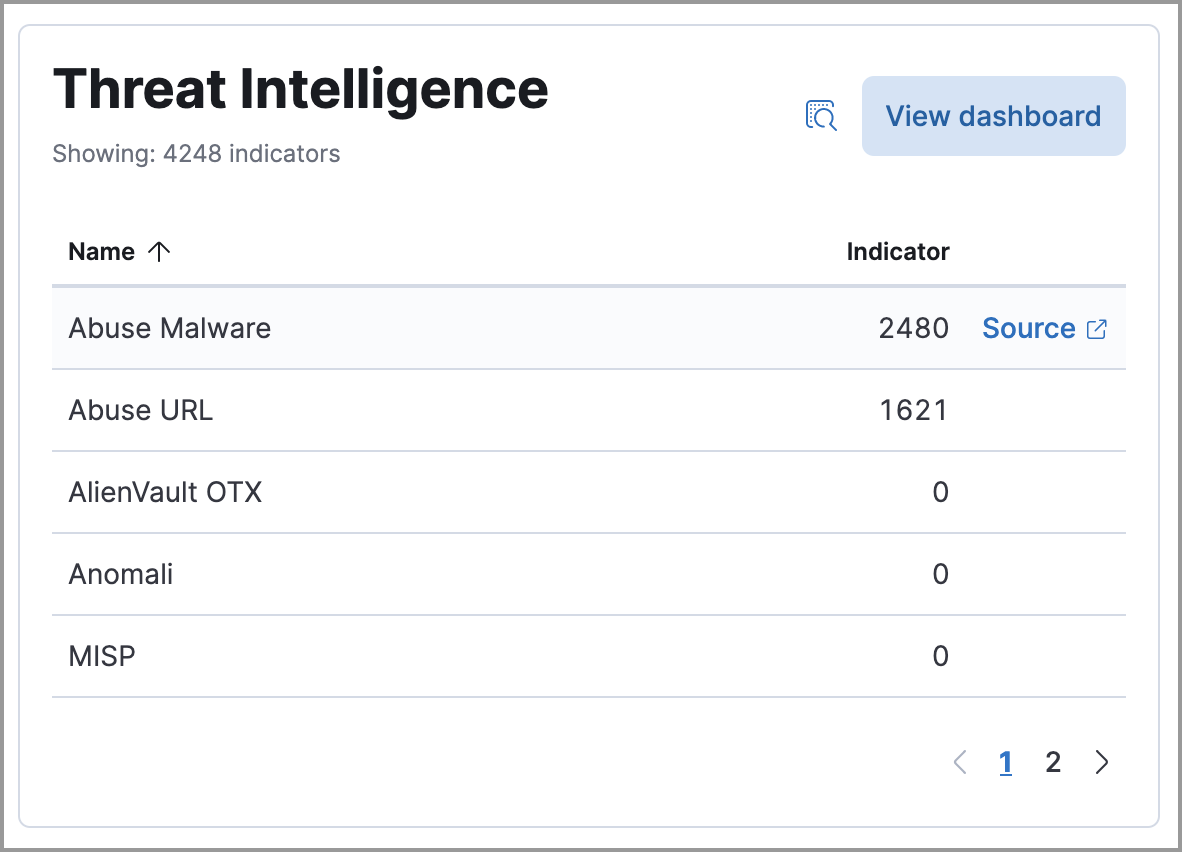Click the indicator count for Abuse Malware
This screenshot has width=1182, height=852.
(x=913, y=328)
